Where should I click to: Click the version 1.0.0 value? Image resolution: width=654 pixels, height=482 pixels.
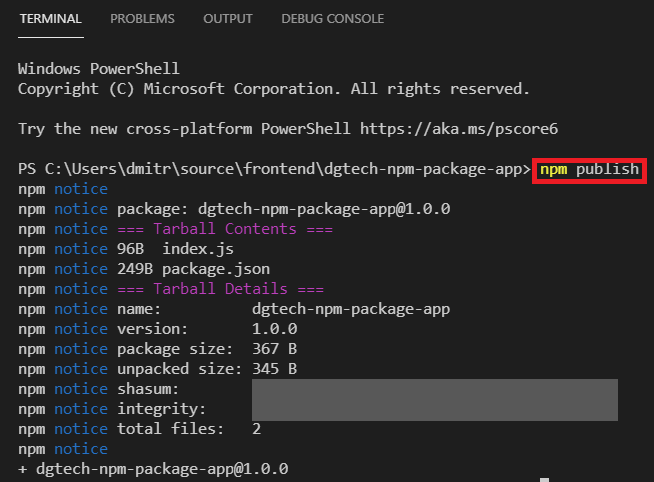(274, 329)
